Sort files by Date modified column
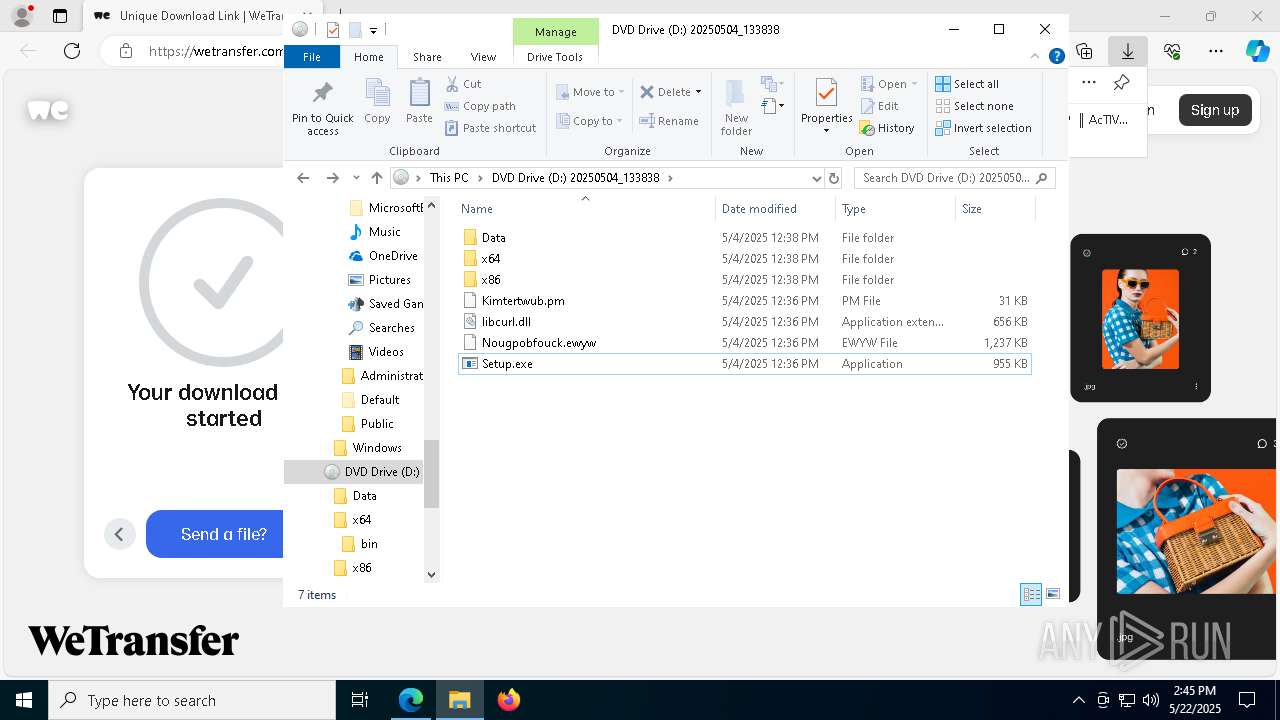Screen dimensions: 1280x720 [759, 209]
